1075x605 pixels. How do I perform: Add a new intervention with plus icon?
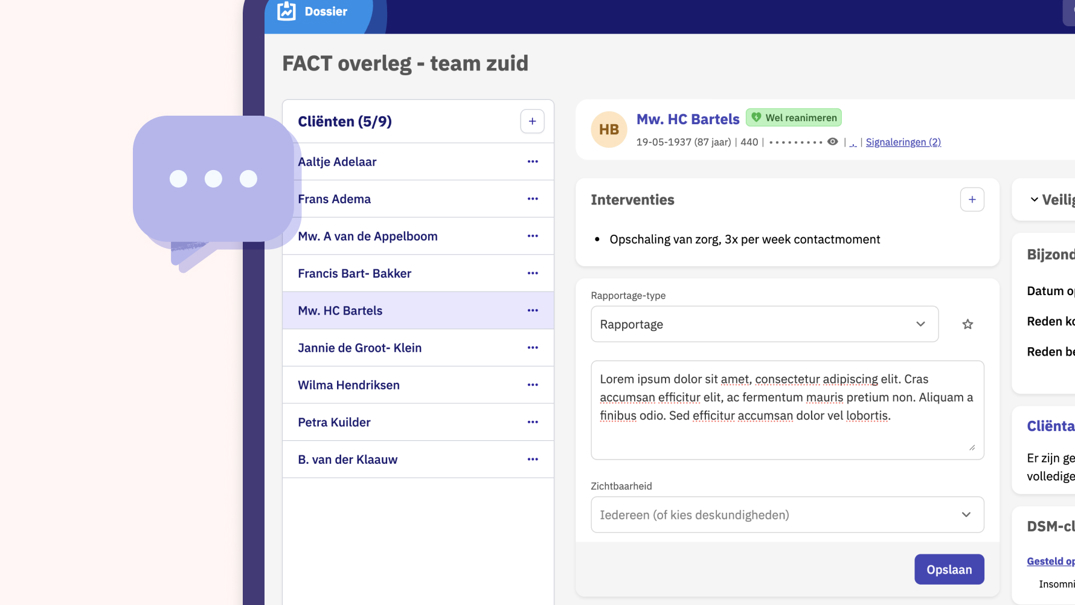971,200
